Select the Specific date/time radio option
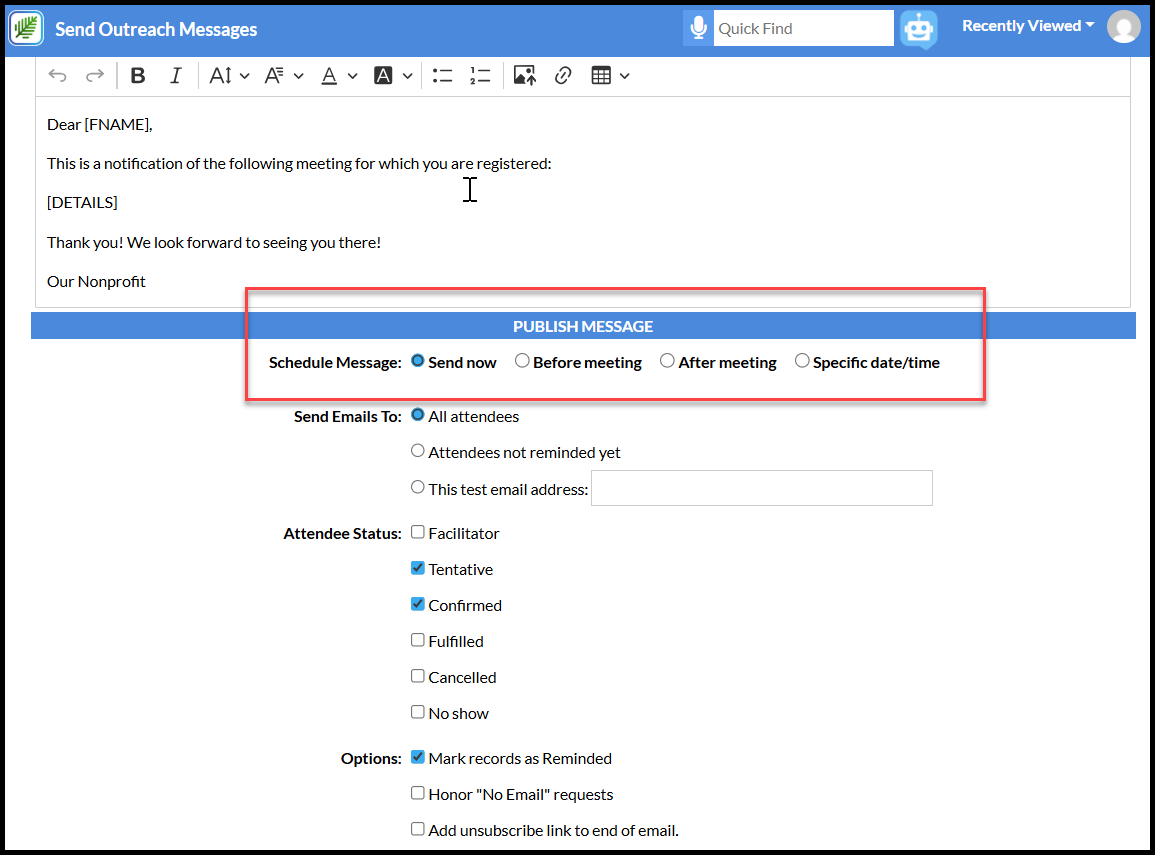1155x855 pixels. 801,361
